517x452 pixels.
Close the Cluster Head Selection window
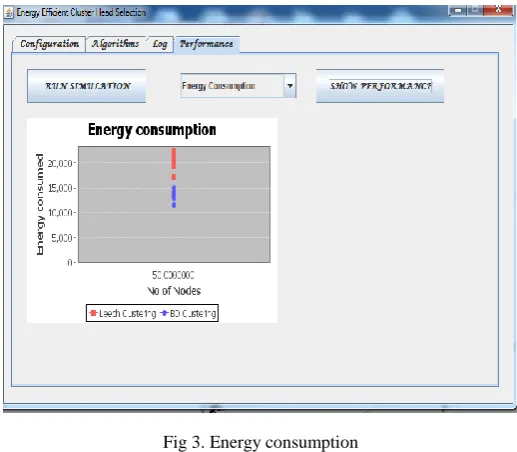tap(498, 10)
